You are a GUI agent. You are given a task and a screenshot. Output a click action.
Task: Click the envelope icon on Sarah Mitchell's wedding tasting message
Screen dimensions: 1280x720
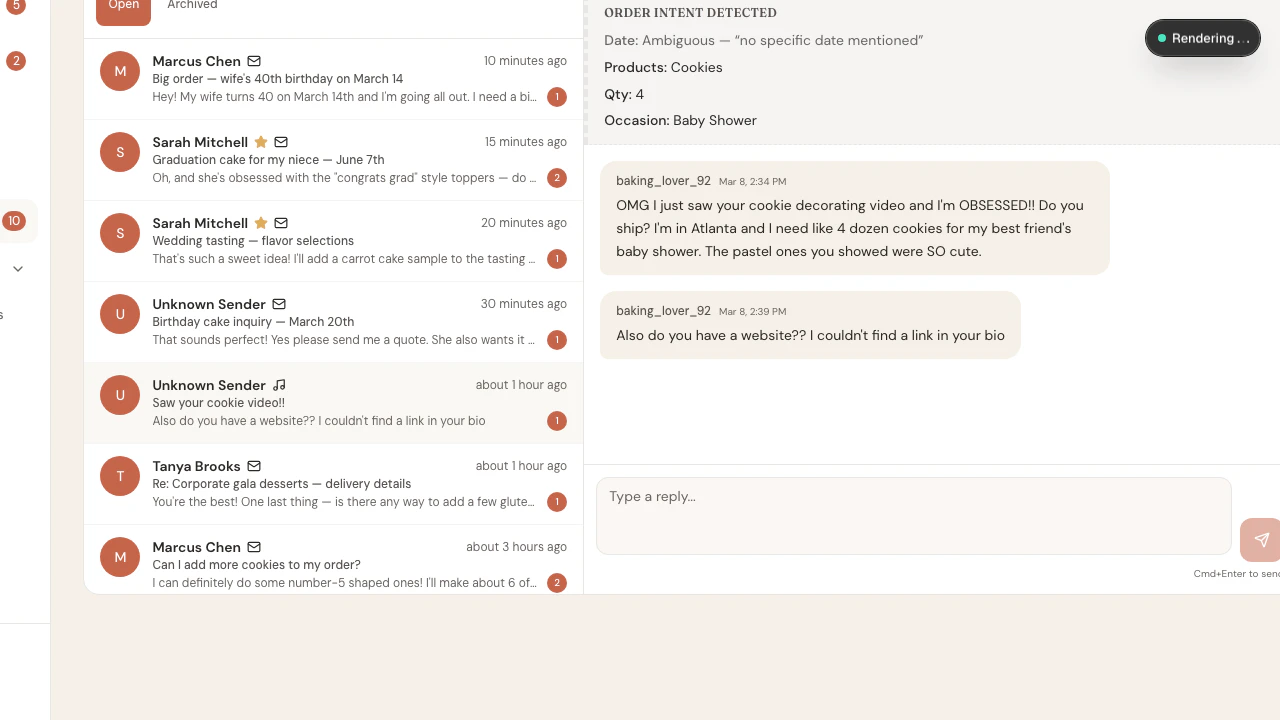click(281, 223)
